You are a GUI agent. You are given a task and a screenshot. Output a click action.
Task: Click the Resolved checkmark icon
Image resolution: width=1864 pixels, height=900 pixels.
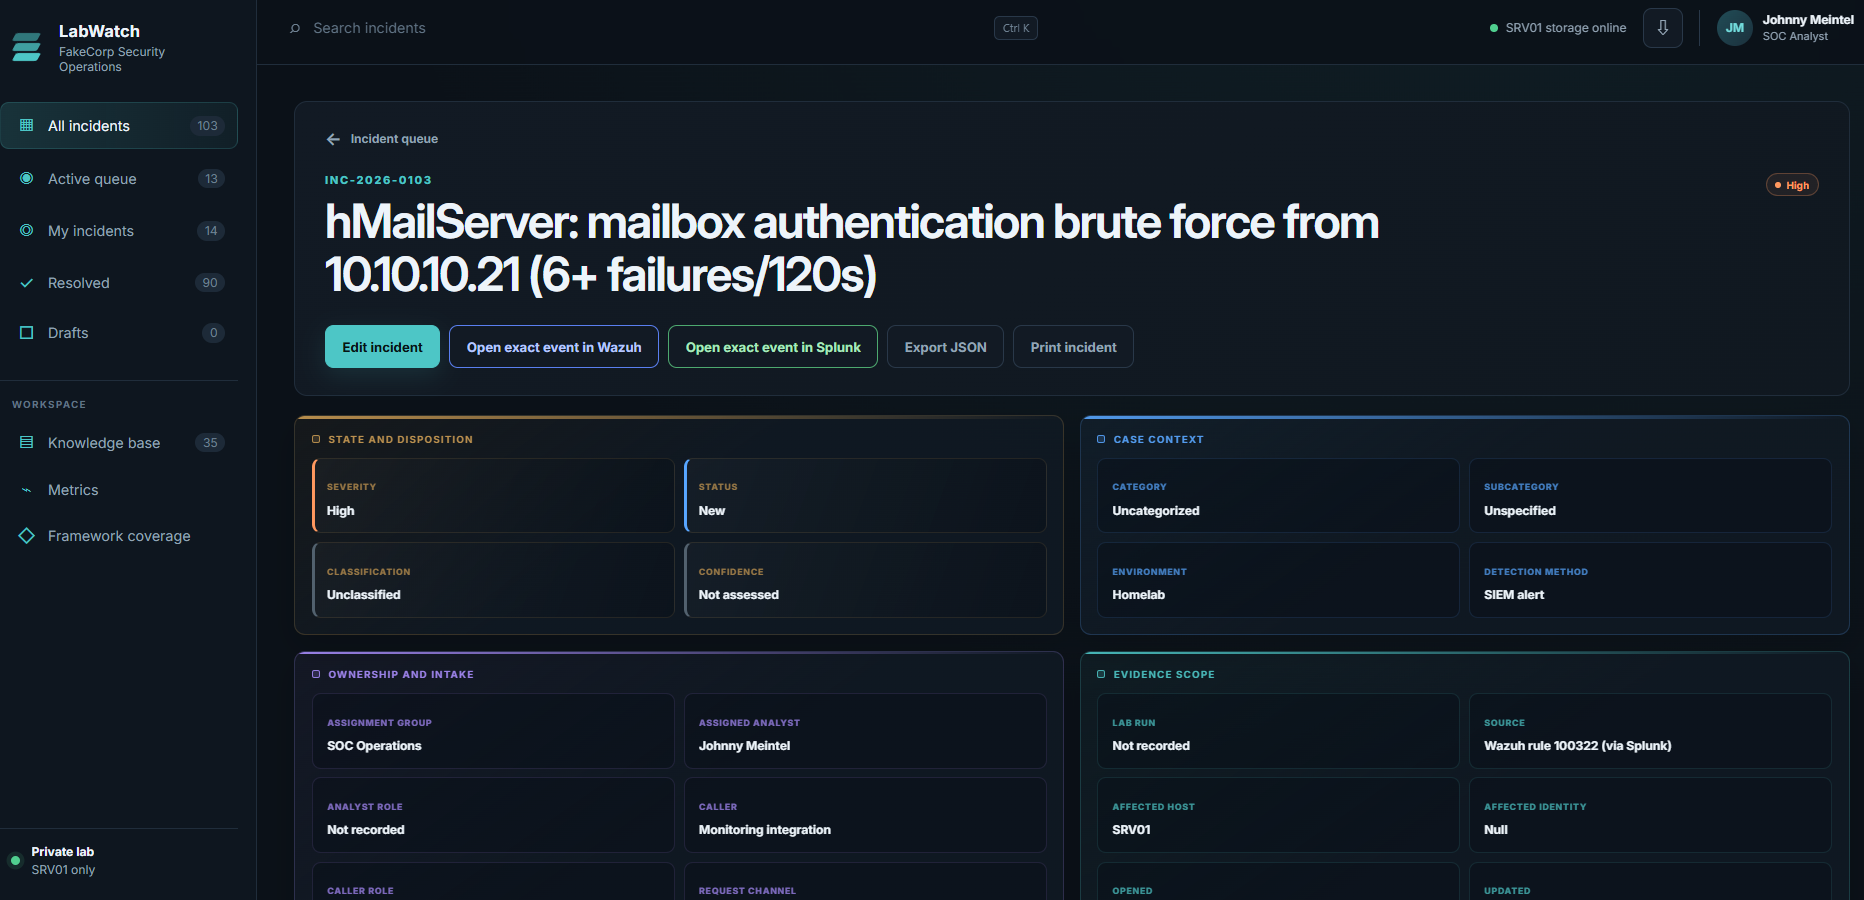pyautogui.click(x=27, y=283)
